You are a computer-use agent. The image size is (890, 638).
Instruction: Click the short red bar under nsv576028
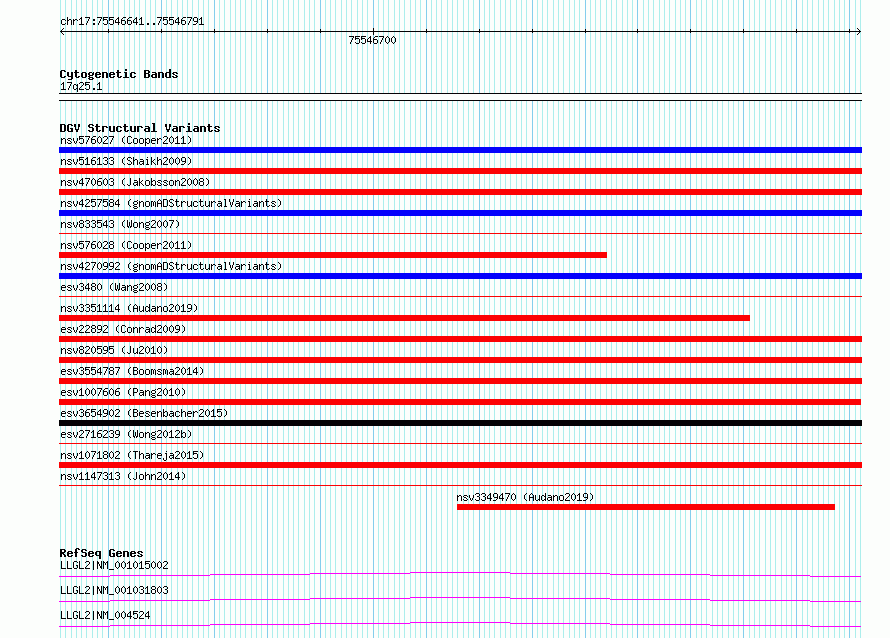point(333,255)
